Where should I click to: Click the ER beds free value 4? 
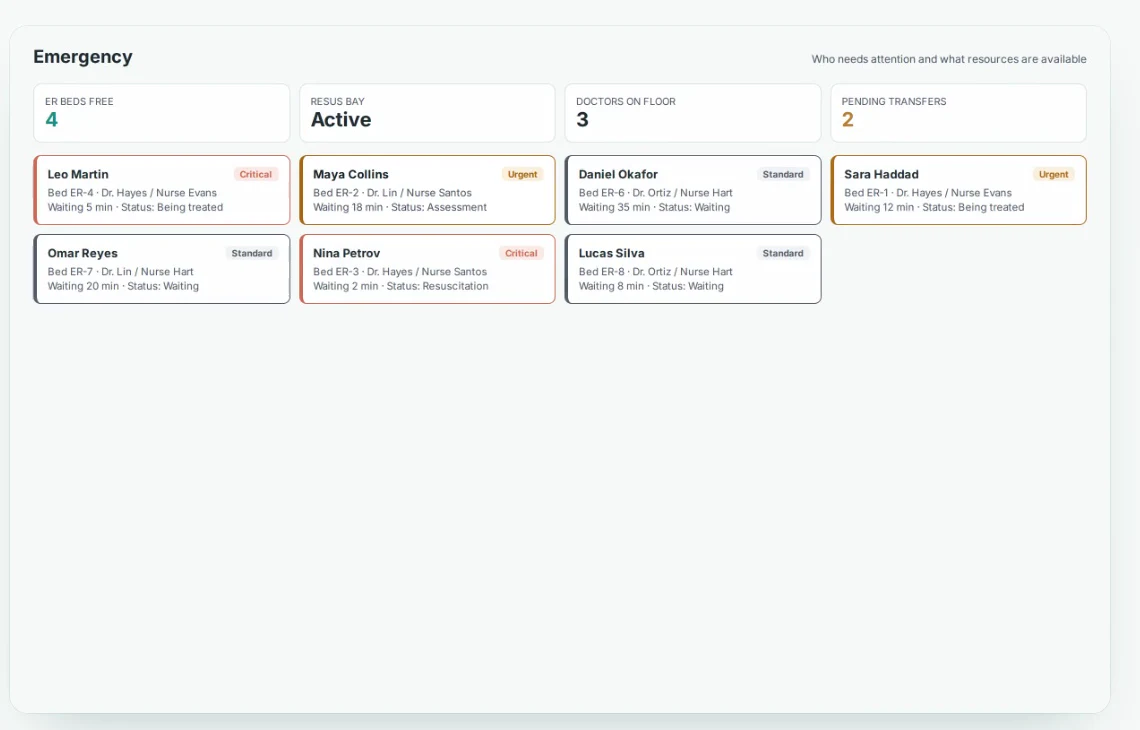52,120
